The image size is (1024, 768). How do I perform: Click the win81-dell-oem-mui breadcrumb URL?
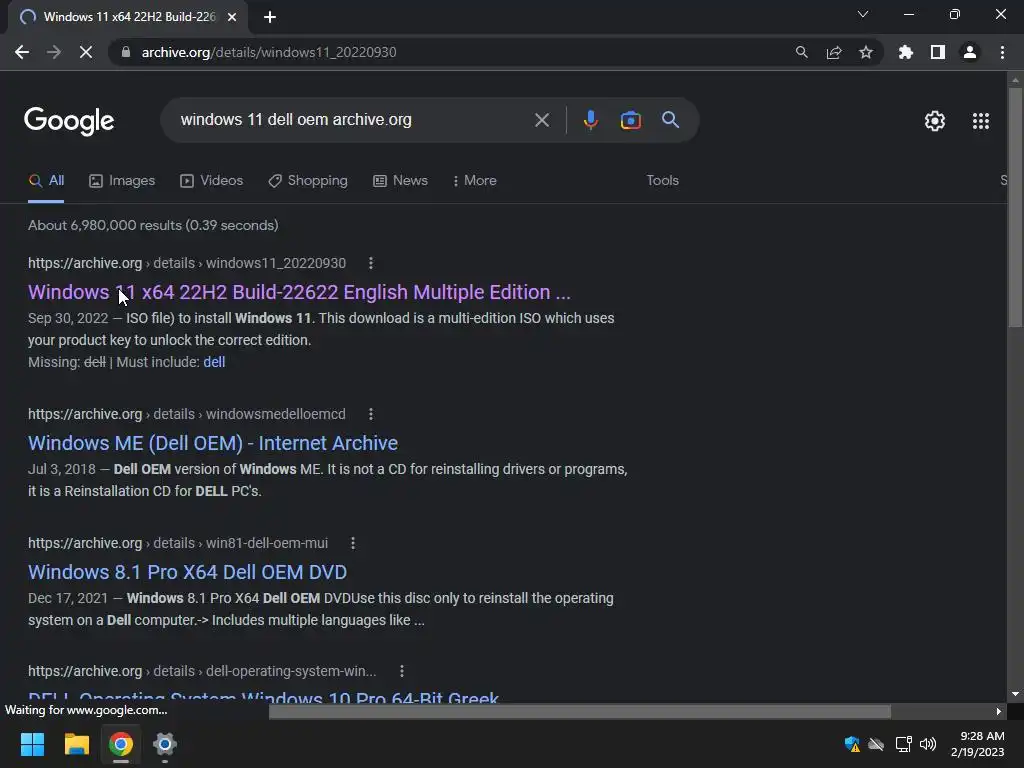click(x=178, y=543)
